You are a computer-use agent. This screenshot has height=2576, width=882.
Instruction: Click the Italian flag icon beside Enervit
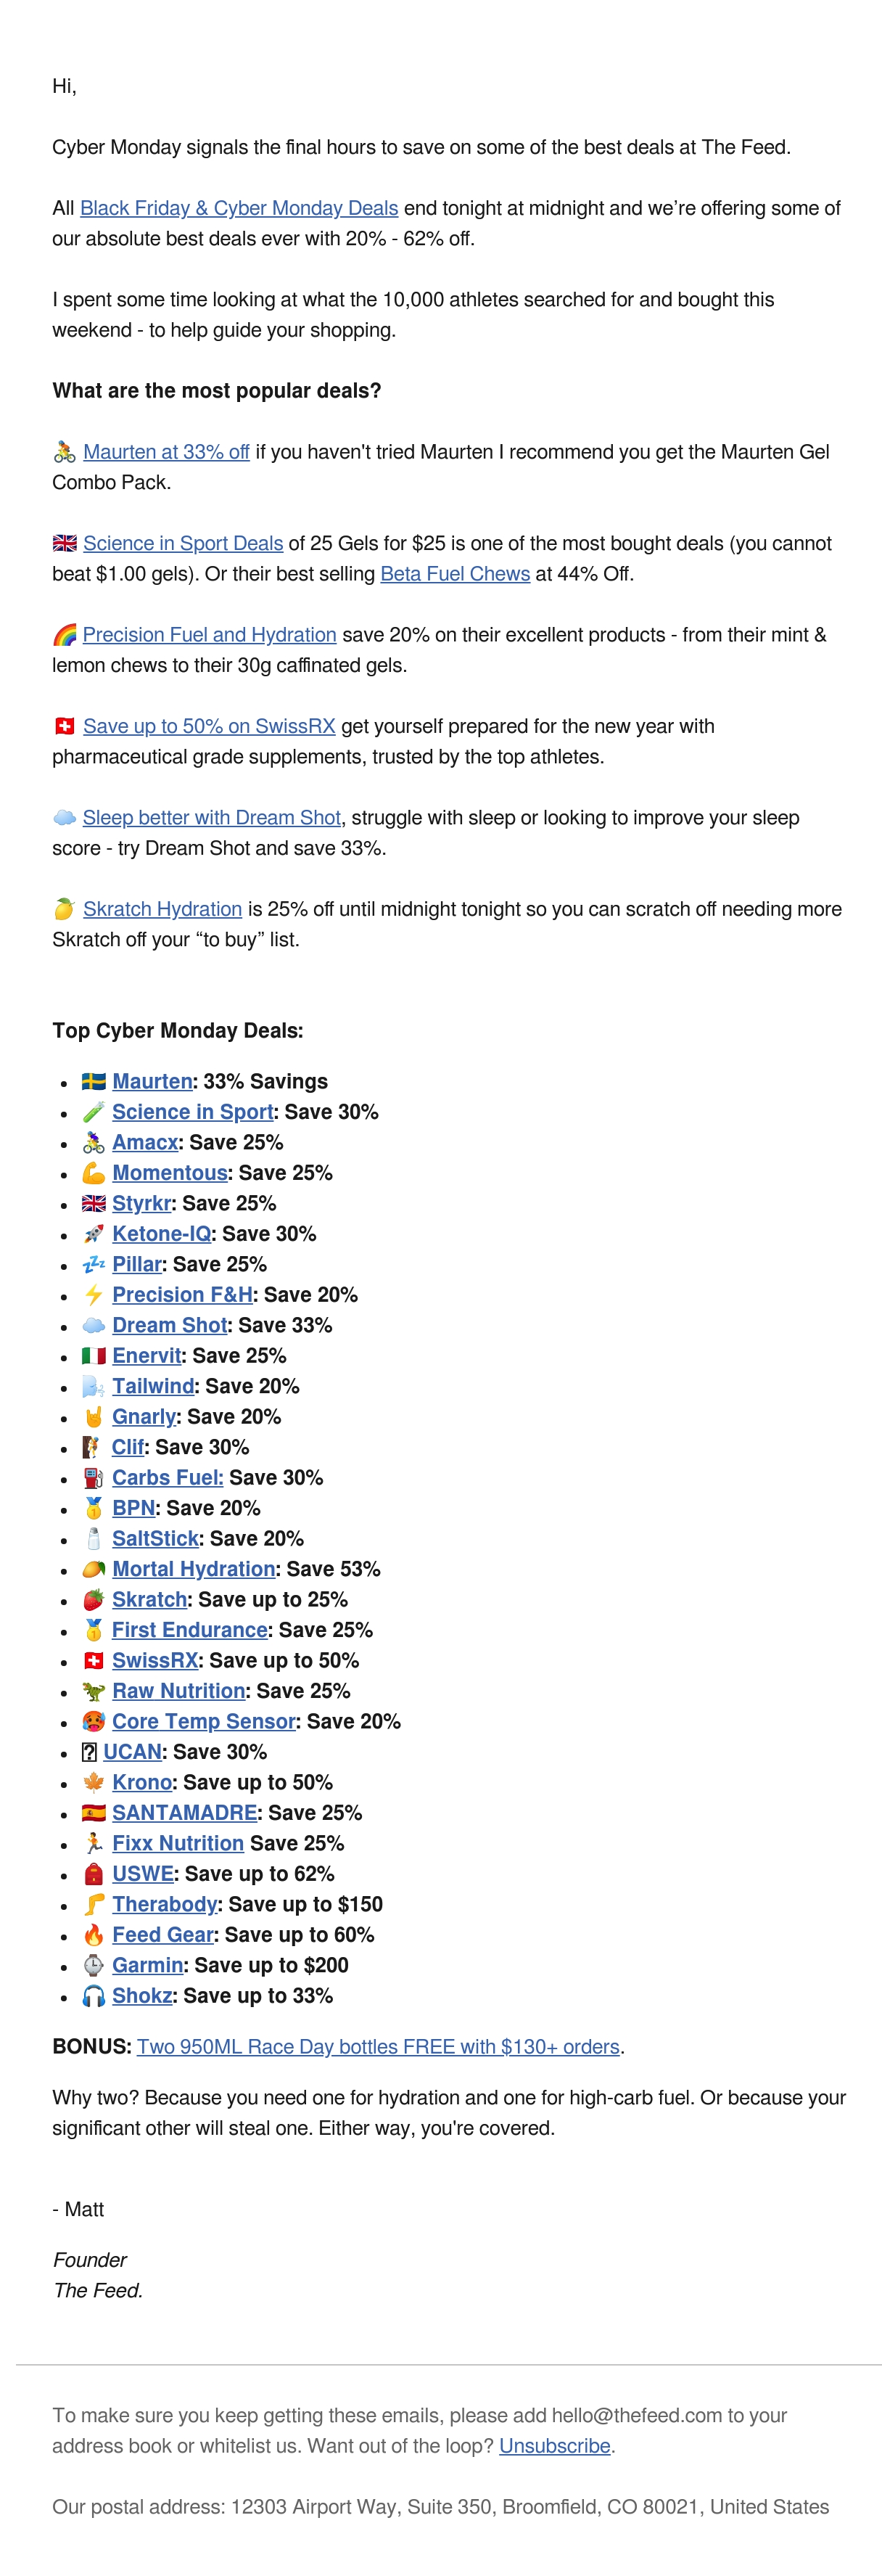pos(94,1356)
